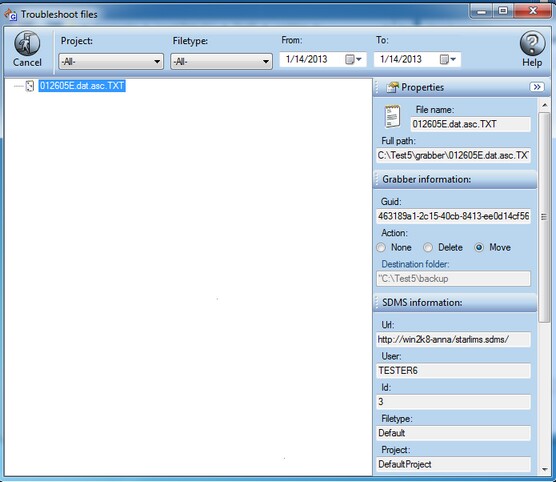Screen dimensions: 556x482
Task: Click the Destination folder text field
Action: (x=454, y=279)
